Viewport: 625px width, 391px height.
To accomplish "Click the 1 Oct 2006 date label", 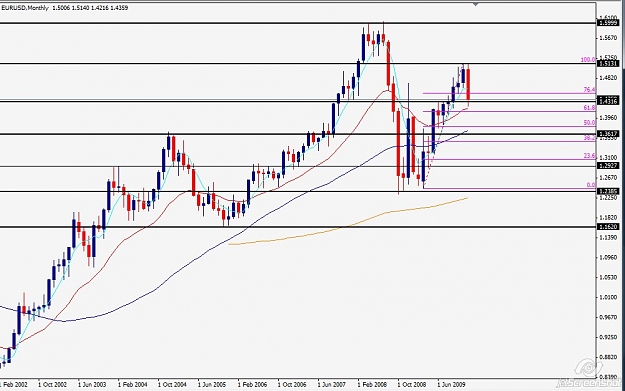I will pos(292,385).
